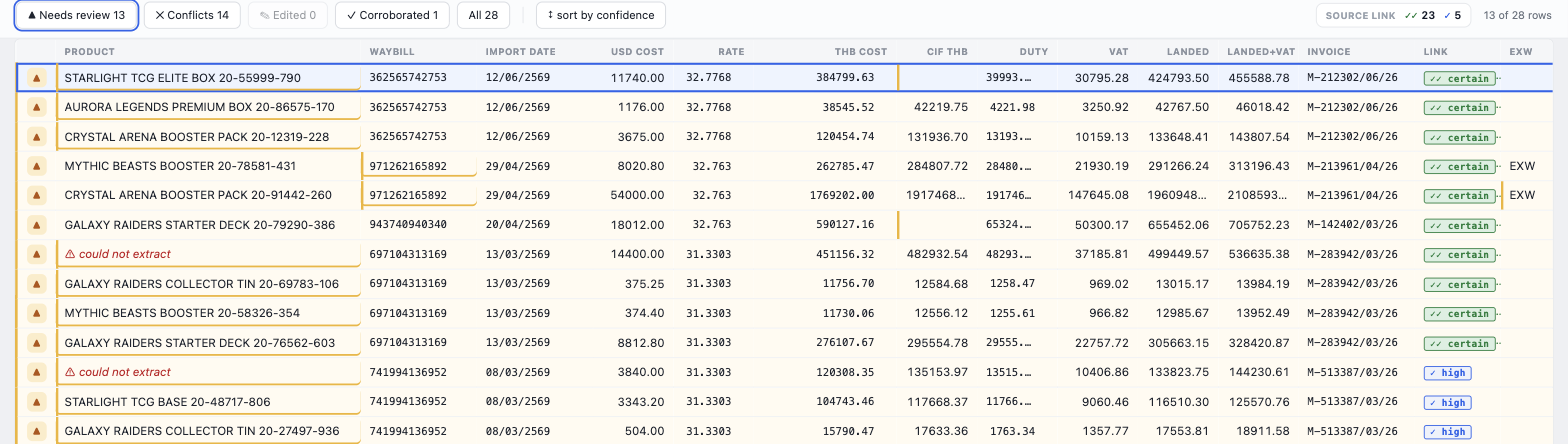The height and width of the screenshot is (444, 1568).
Task: Click the LANDED+VAT column header
Action: pyautogui.click(x=1260, y=51)
